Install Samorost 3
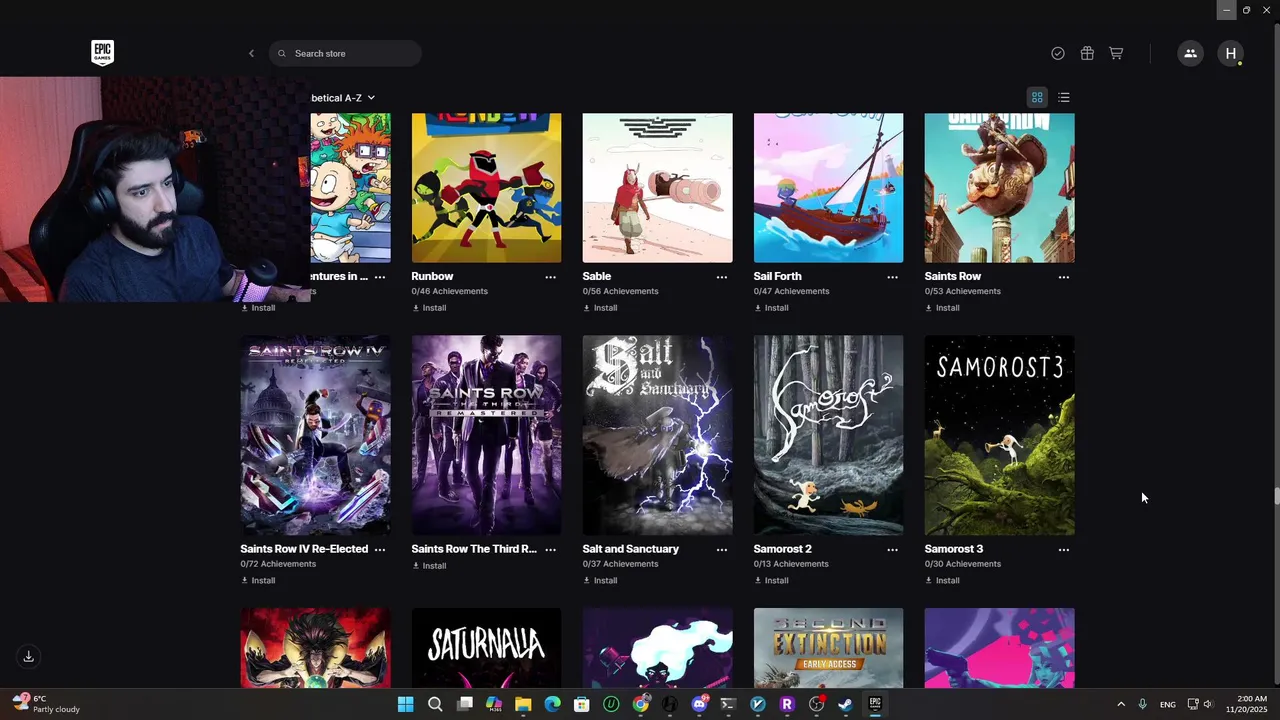The image size is (1280, 720). click(942, 581)
